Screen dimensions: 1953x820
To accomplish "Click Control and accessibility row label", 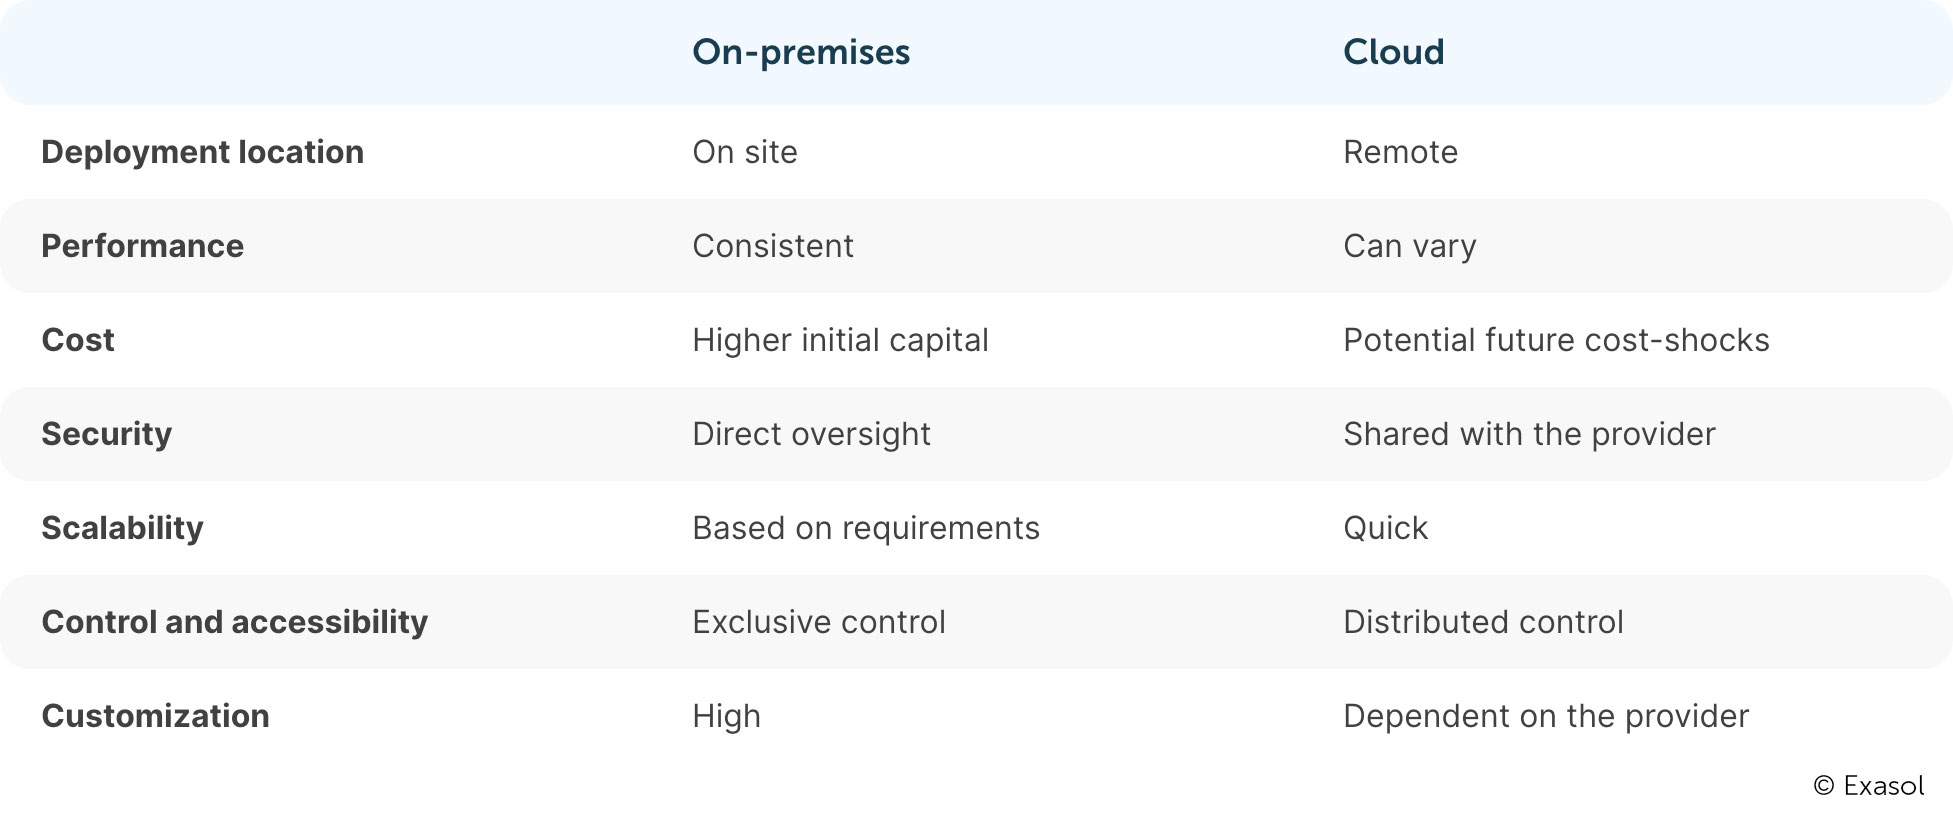I will pos(234,622).
